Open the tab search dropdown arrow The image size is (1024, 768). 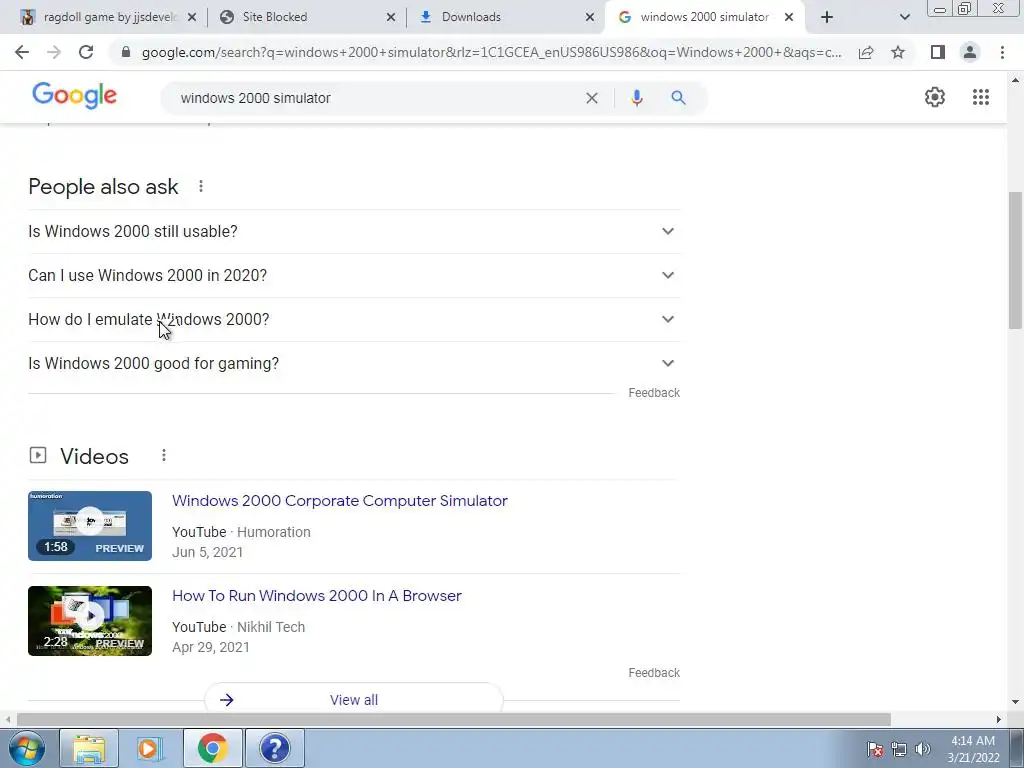(x=904, y=18)
